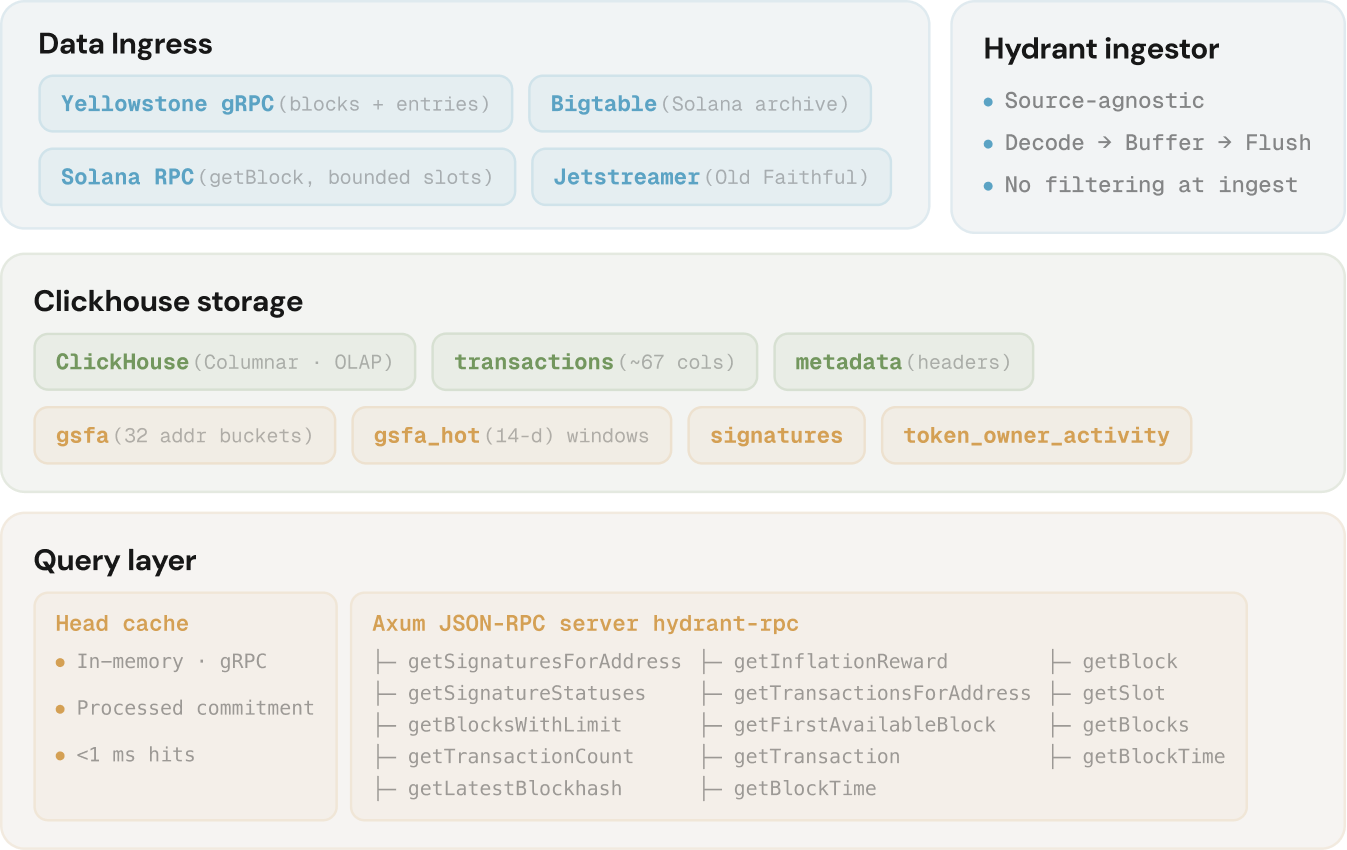Select the Jetstreamer (Old Faithful) chip
The height and width of the screenshot is (850, 1347).
click(x=711, y=177)
